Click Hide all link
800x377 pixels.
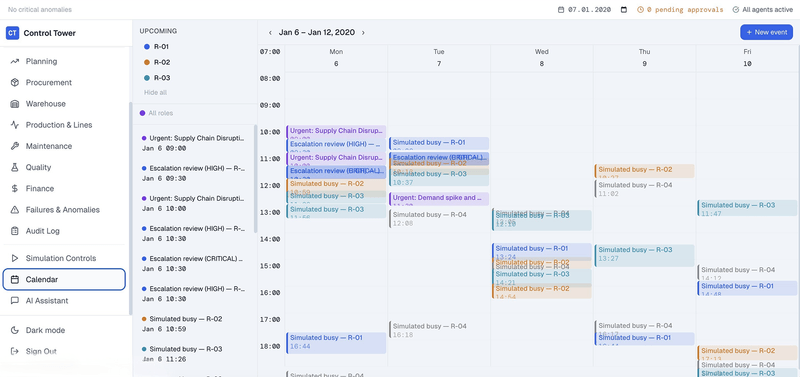pyautogui.click(x=155, y=93)
